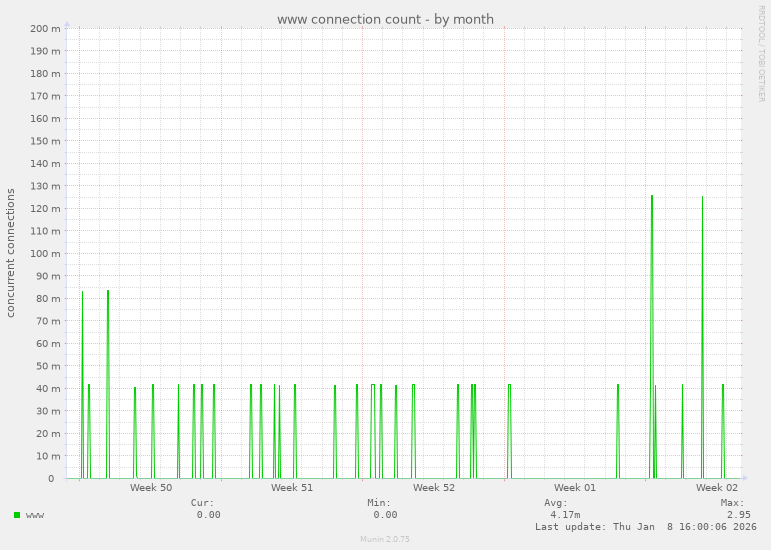Image resolution: width=771 pixels, height=550 pixels.
Task: Click the '140 m' y-axis tick label
Action: point(45,164)
